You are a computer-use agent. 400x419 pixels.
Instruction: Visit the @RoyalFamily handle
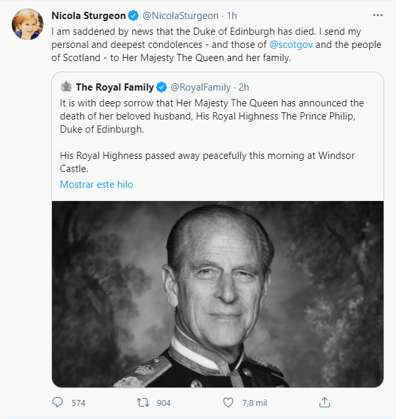point(200,87)
